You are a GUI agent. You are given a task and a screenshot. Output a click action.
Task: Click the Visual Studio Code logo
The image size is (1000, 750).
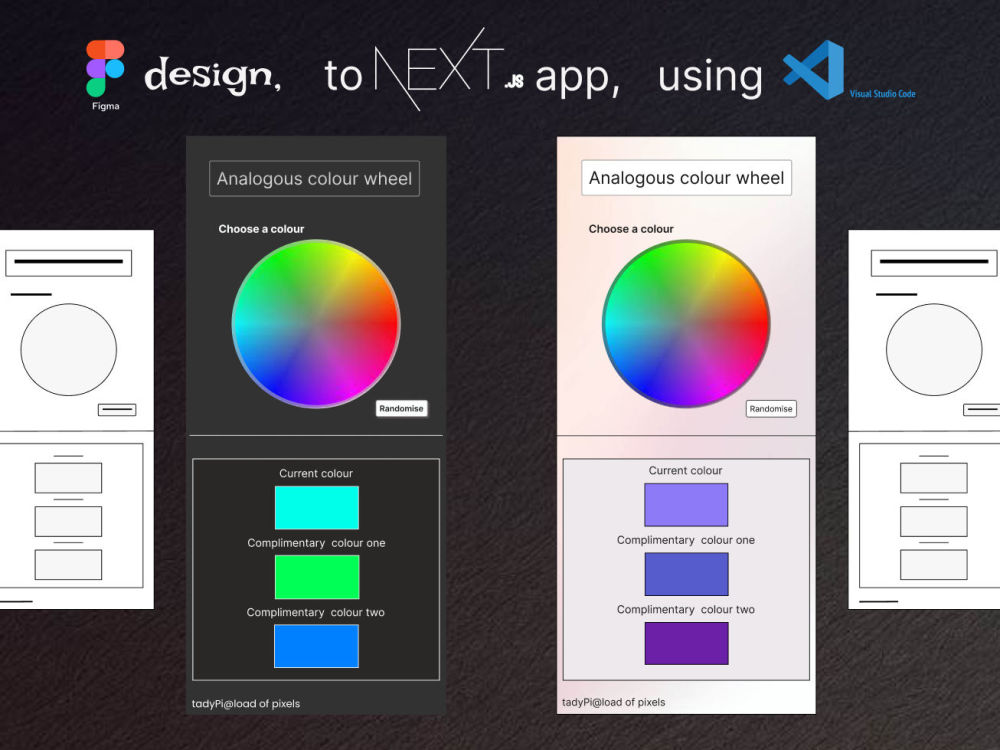point(814,70)
